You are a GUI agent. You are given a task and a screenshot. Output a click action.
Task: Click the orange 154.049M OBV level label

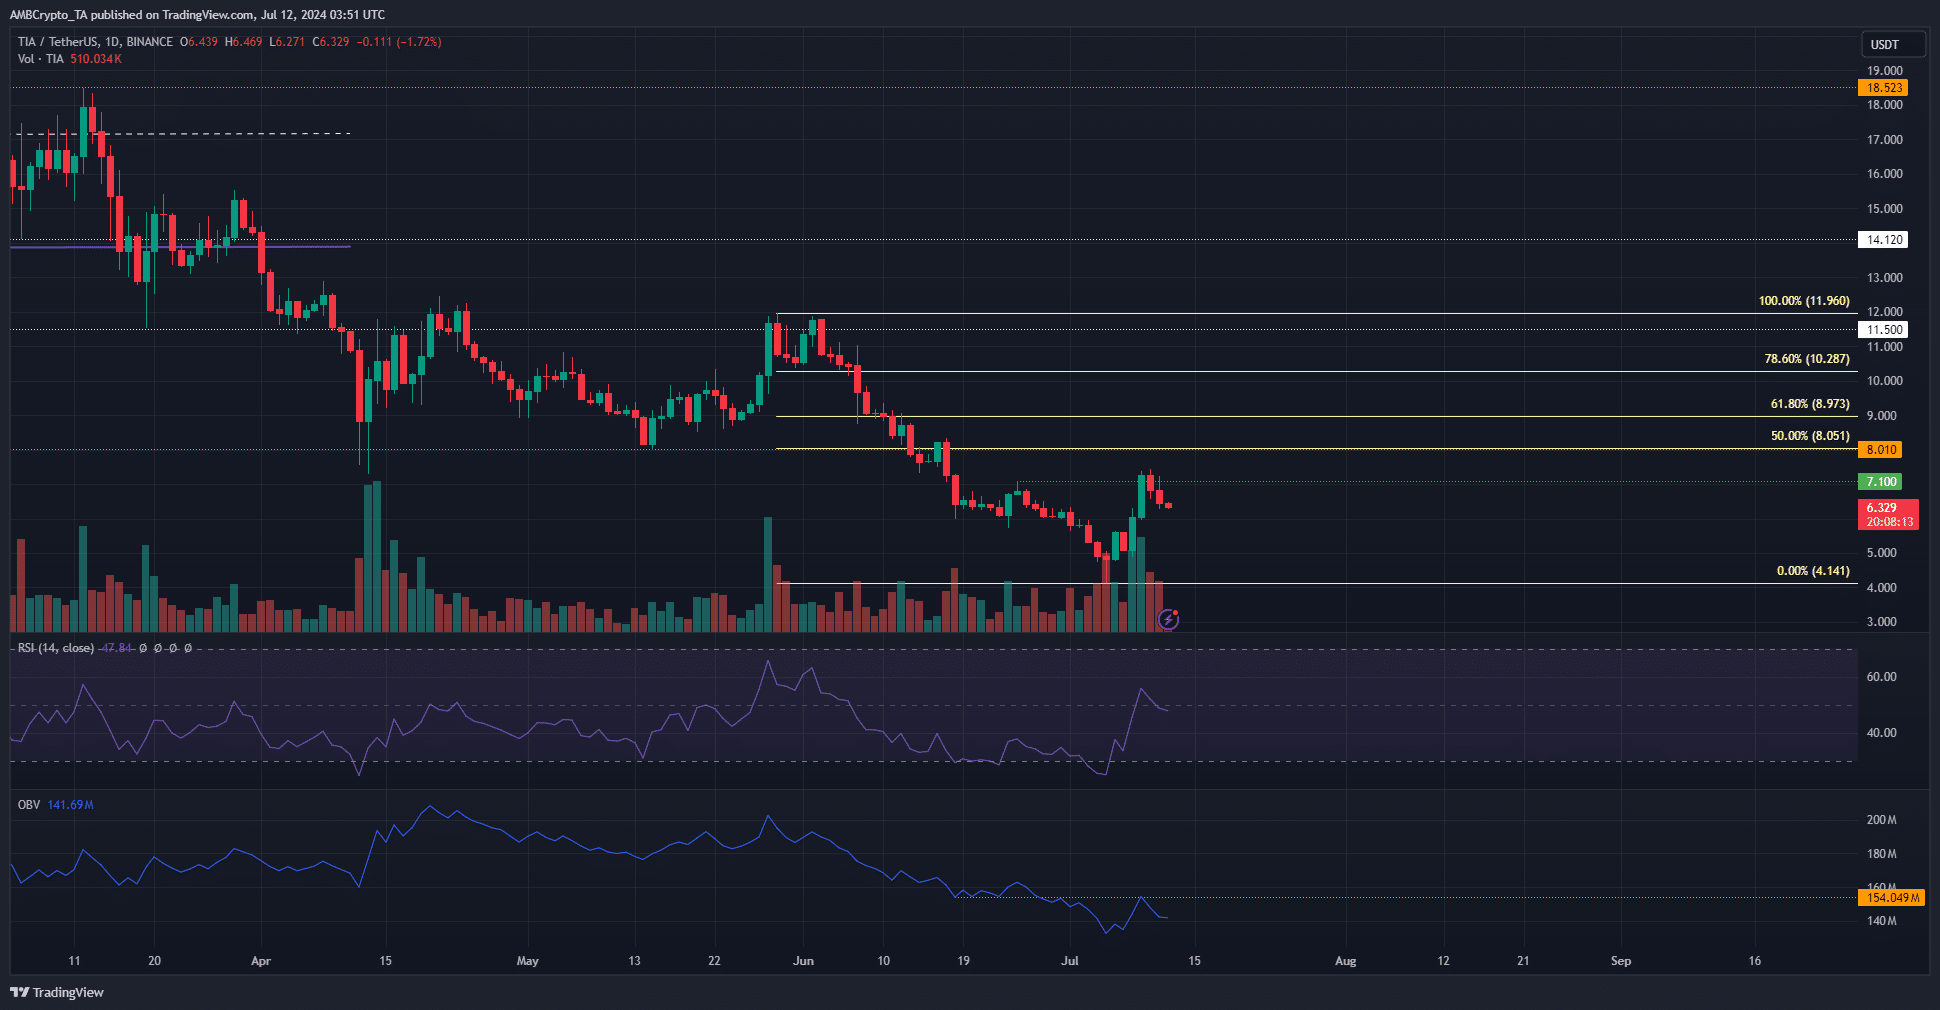[x=1892, y=898]
